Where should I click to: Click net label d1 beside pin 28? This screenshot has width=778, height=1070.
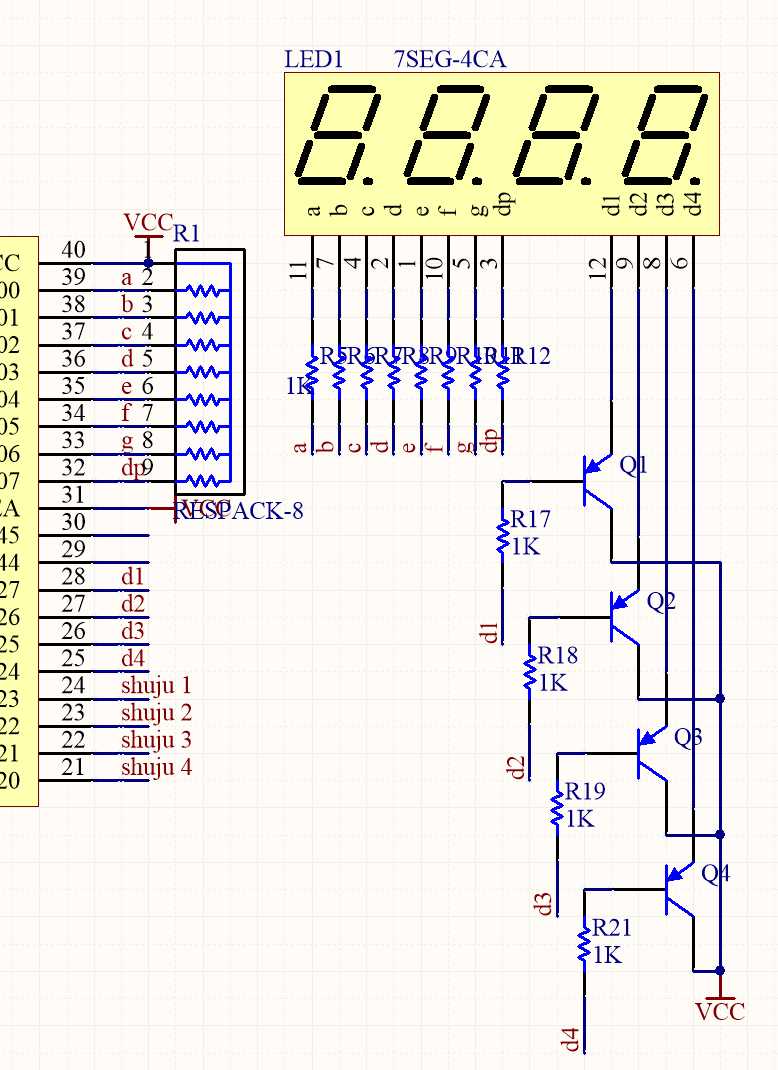[132, 577]
